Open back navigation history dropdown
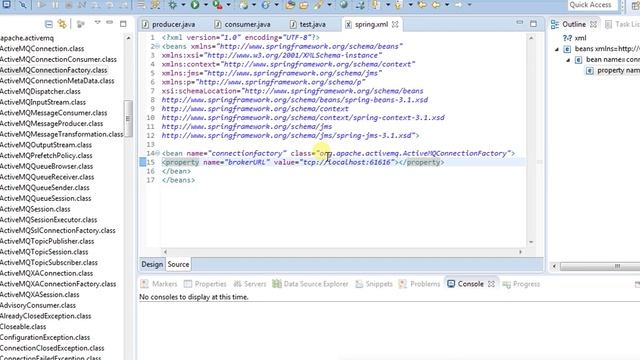 [x=447, y=5]
